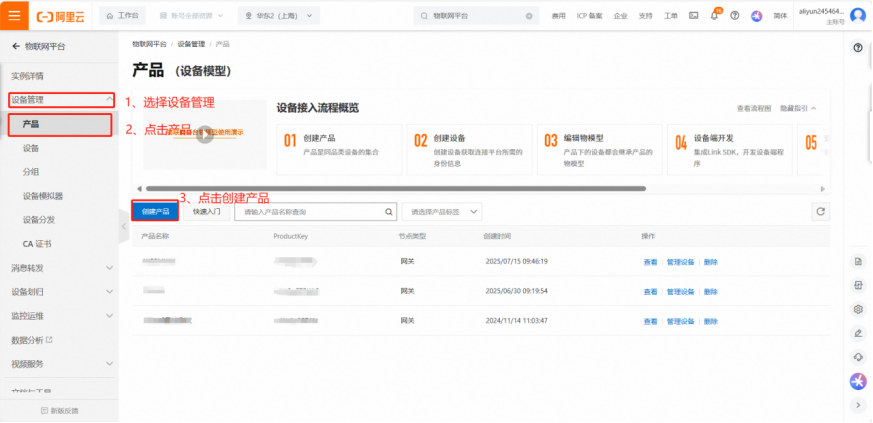The image size is (873, 423).
Task: Play the device access demo video
Action: coord(205,133)
